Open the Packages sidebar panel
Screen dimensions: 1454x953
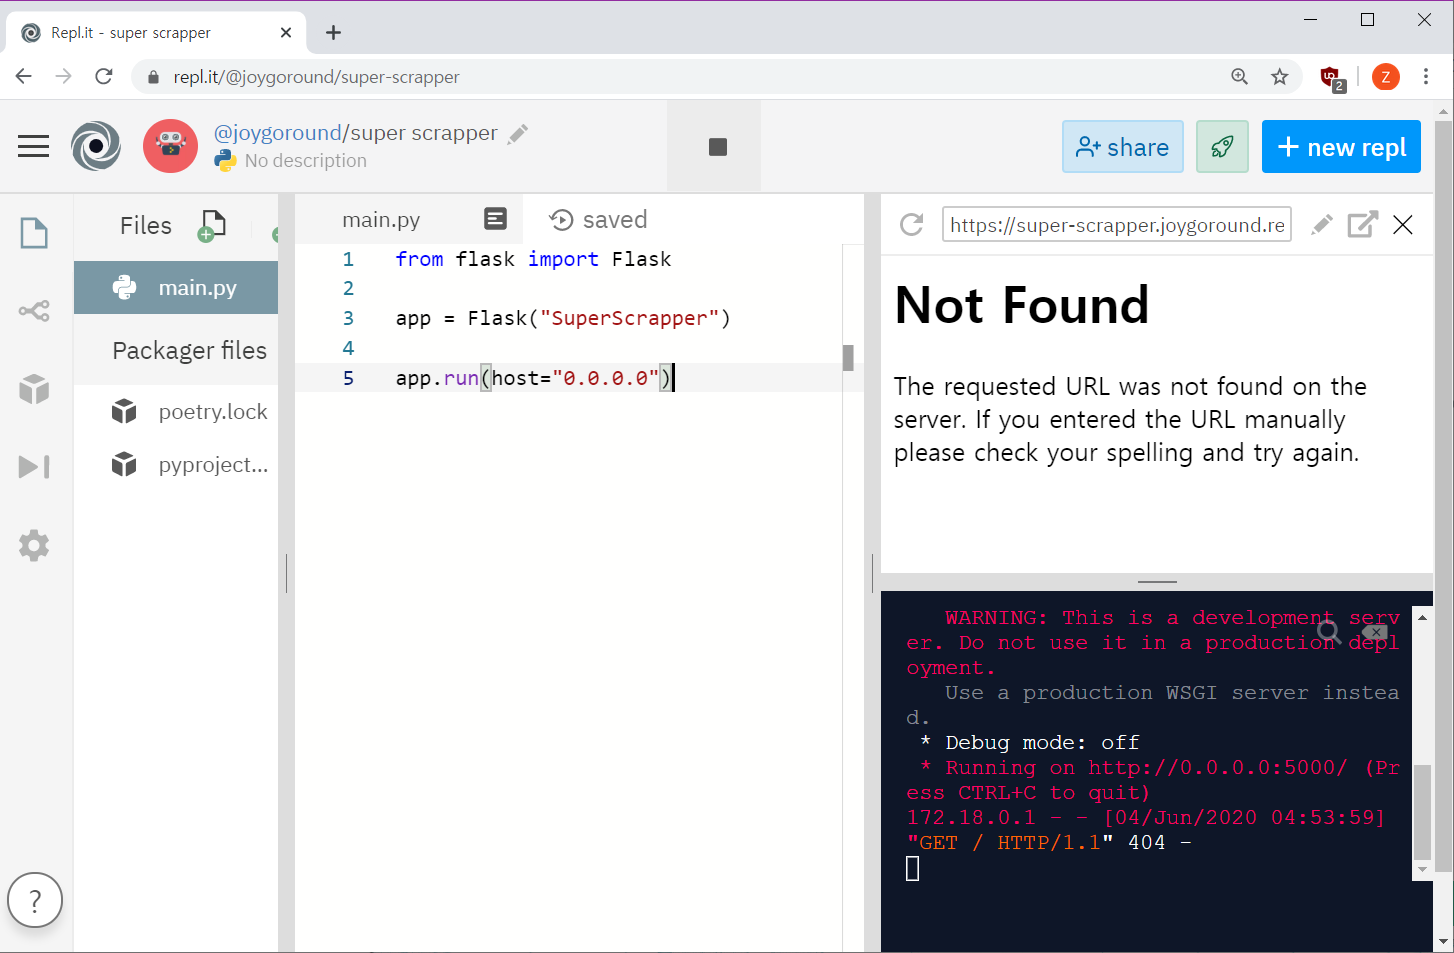pyautogui.click(x=34, y=389)
